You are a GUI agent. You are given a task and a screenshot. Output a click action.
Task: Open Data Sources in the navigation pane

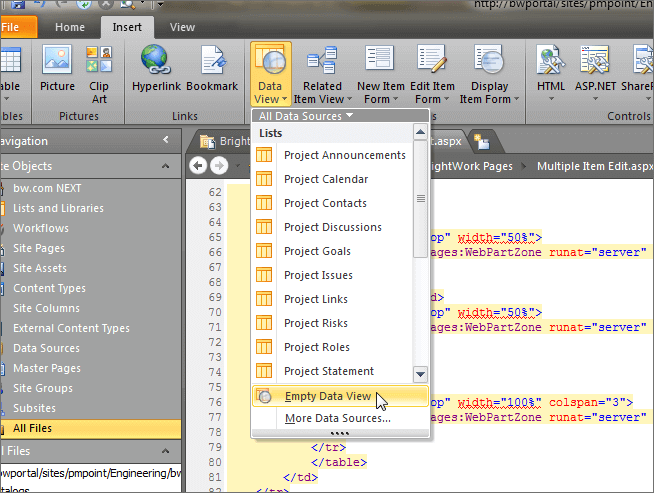[x=46, y=348]
